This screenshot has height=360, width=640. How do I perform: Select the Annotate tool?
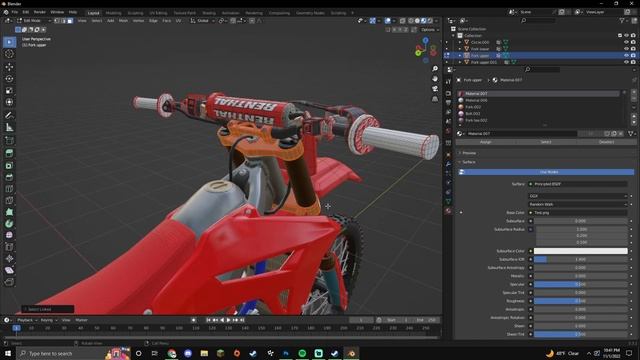click(x=9, y=116)
